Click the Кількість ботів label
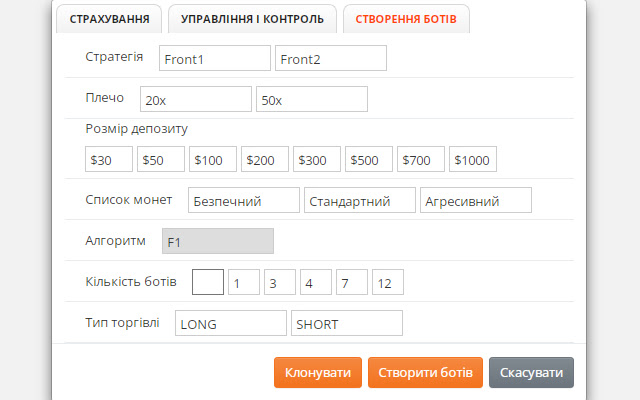 click(131, 282)
